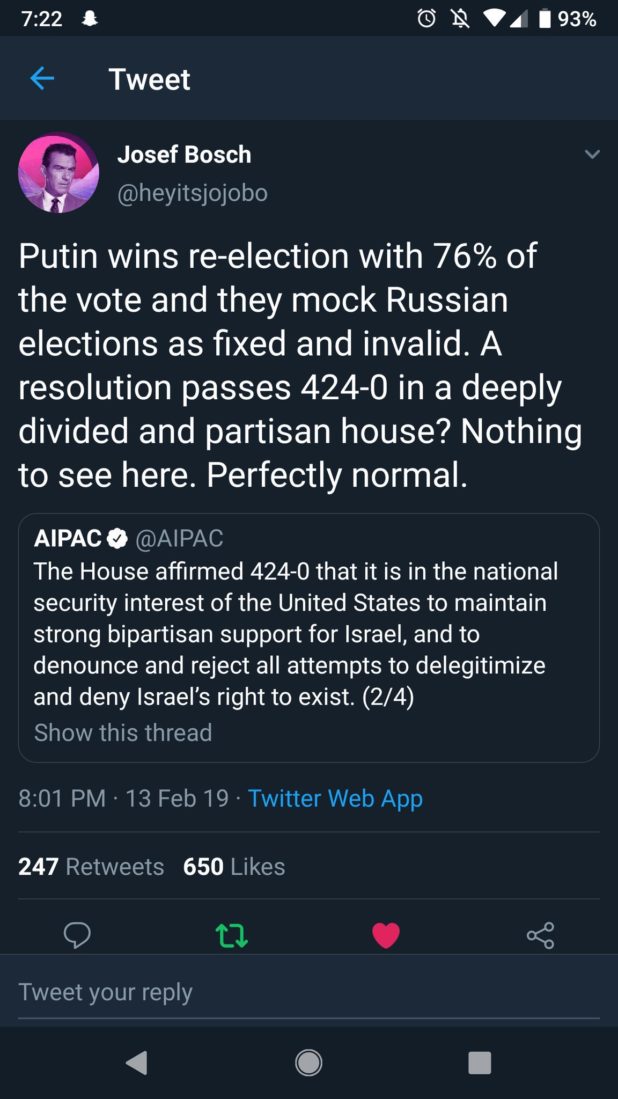Unlike the tweet with heart icon
This screenshot has height=1099, width=618.
pos(385,935)
